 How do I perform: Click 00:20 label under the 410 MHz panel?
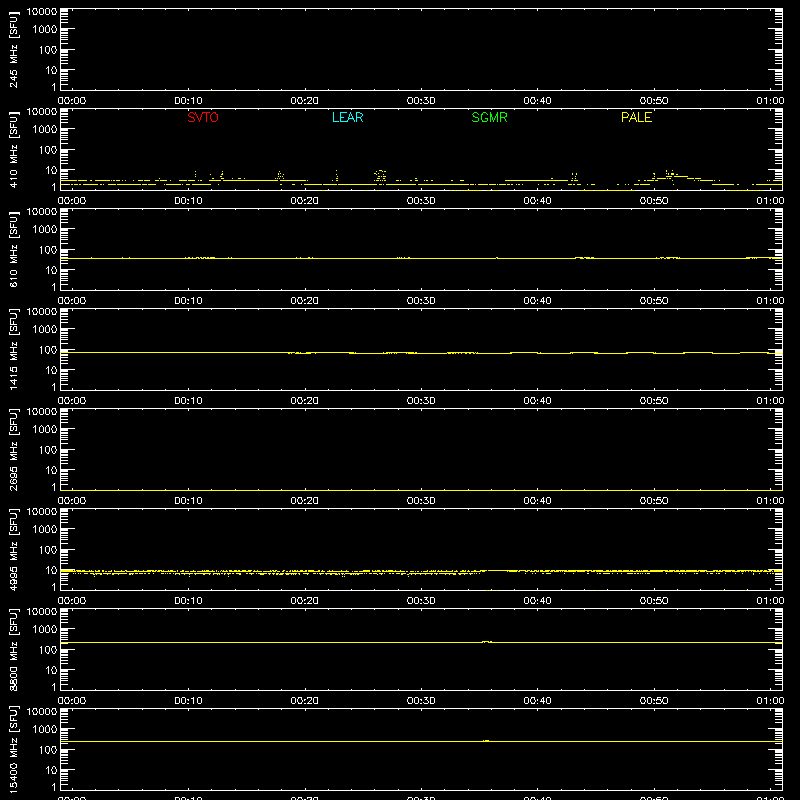(x=305, y=201)
